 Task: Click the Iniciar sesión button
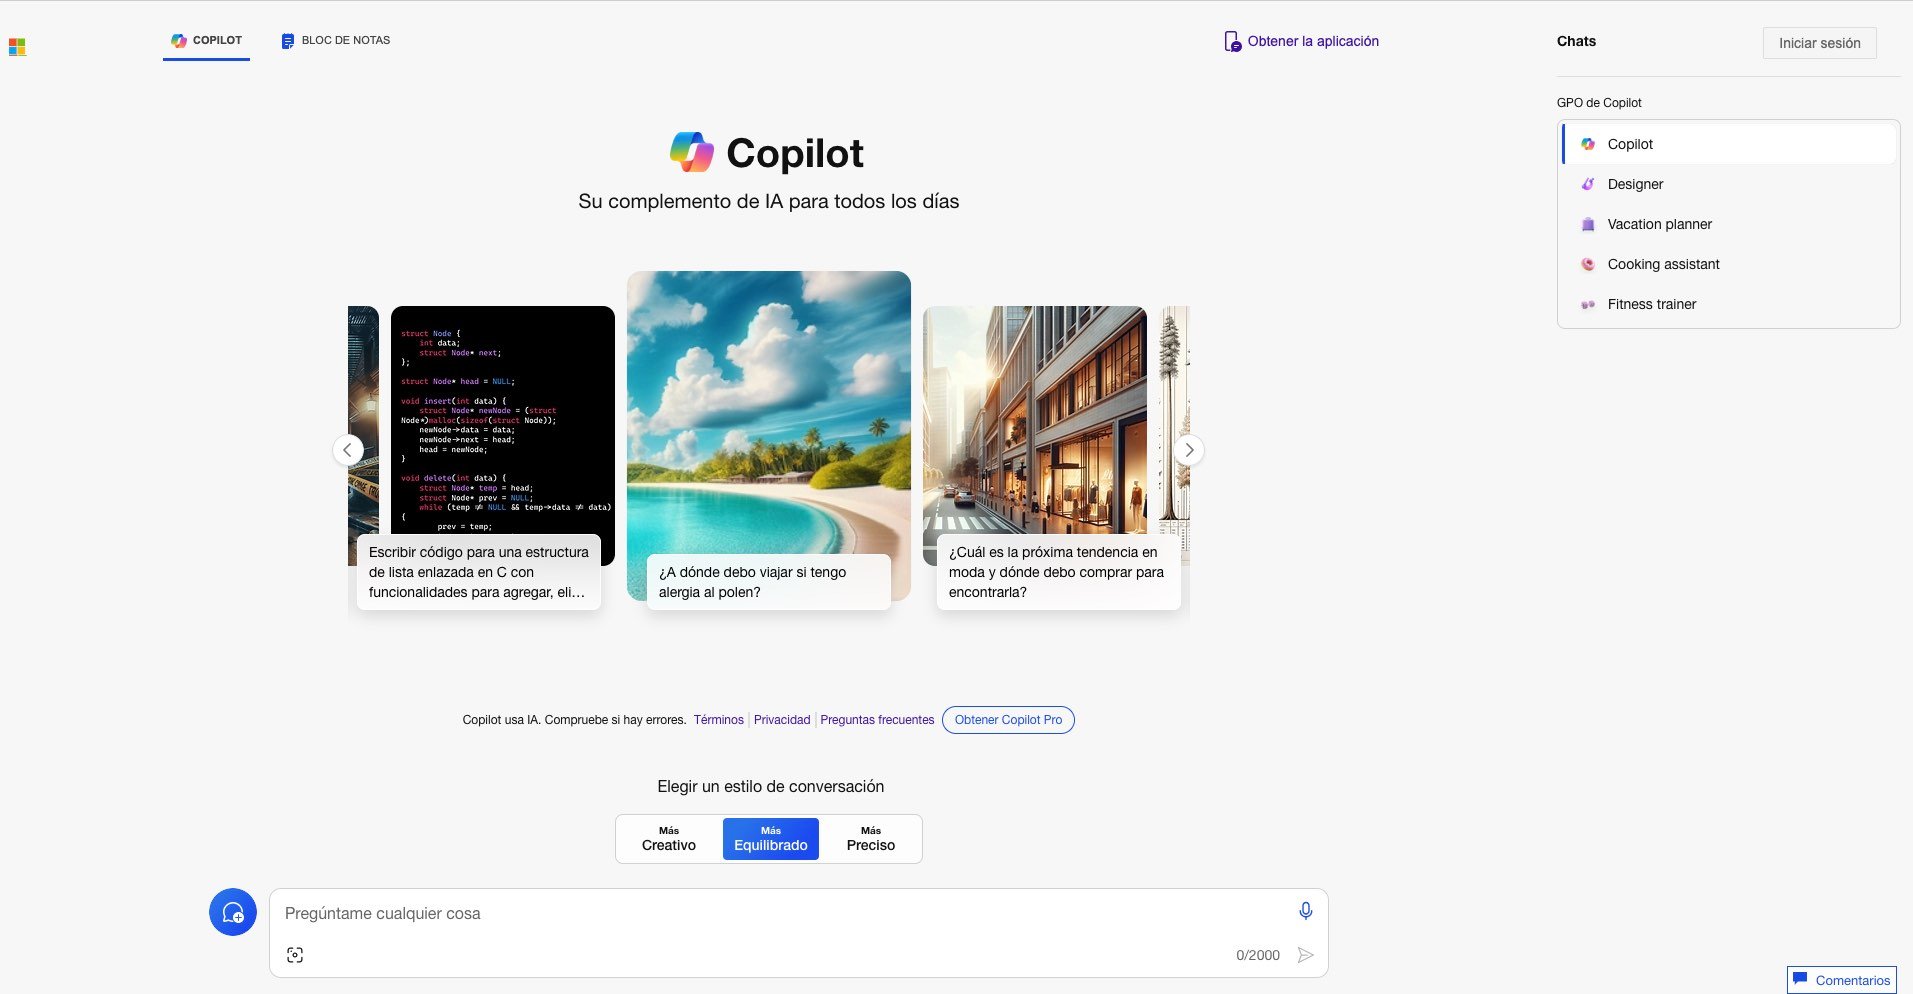tap(1818, 43)
